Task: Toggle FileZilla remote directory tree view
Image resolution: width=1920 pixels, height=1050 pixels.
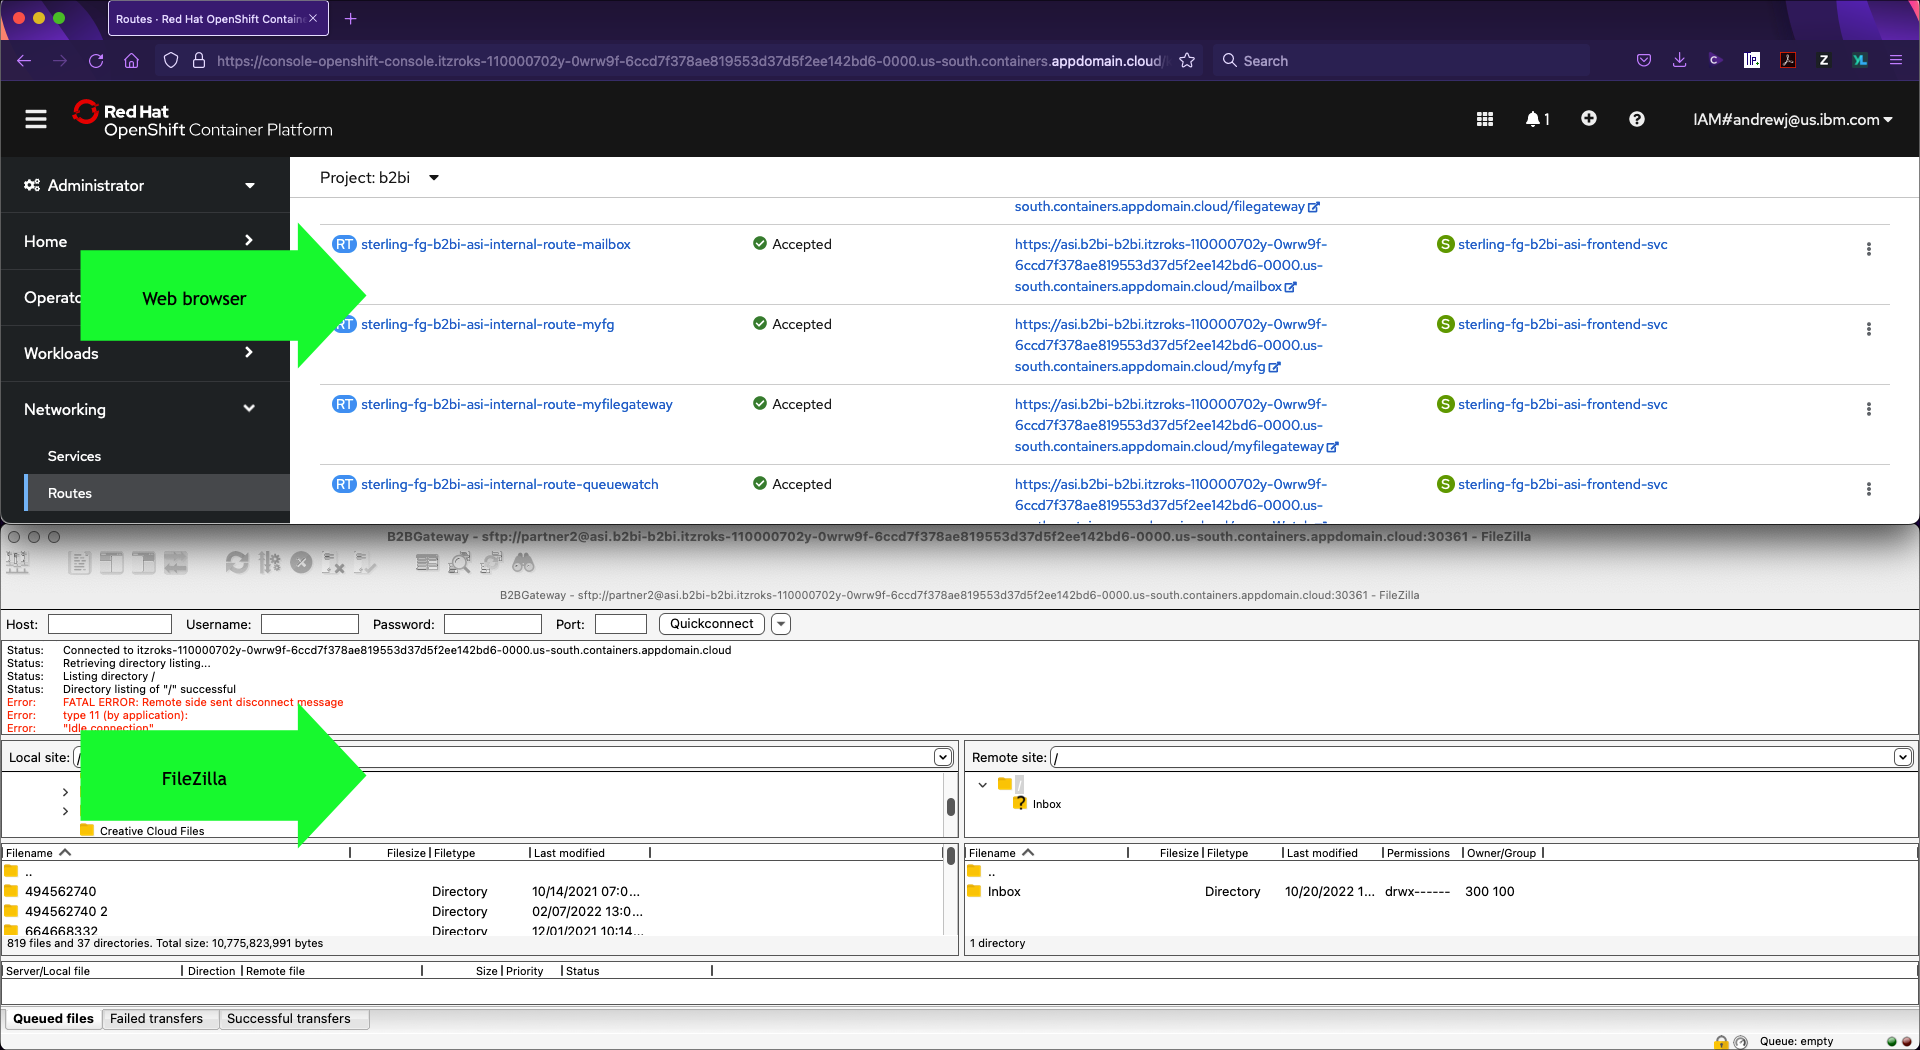Action: coord(144,563)
